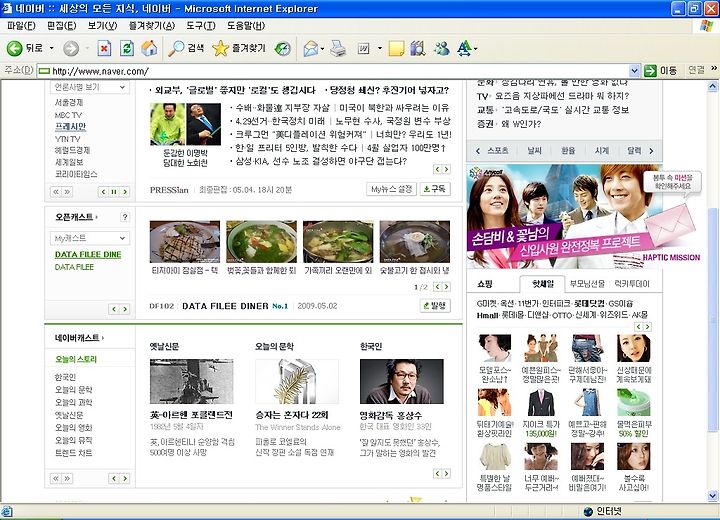
Task: Open 오늘의 스토리 in Navercast sidebar
Action: click(76, 359)
